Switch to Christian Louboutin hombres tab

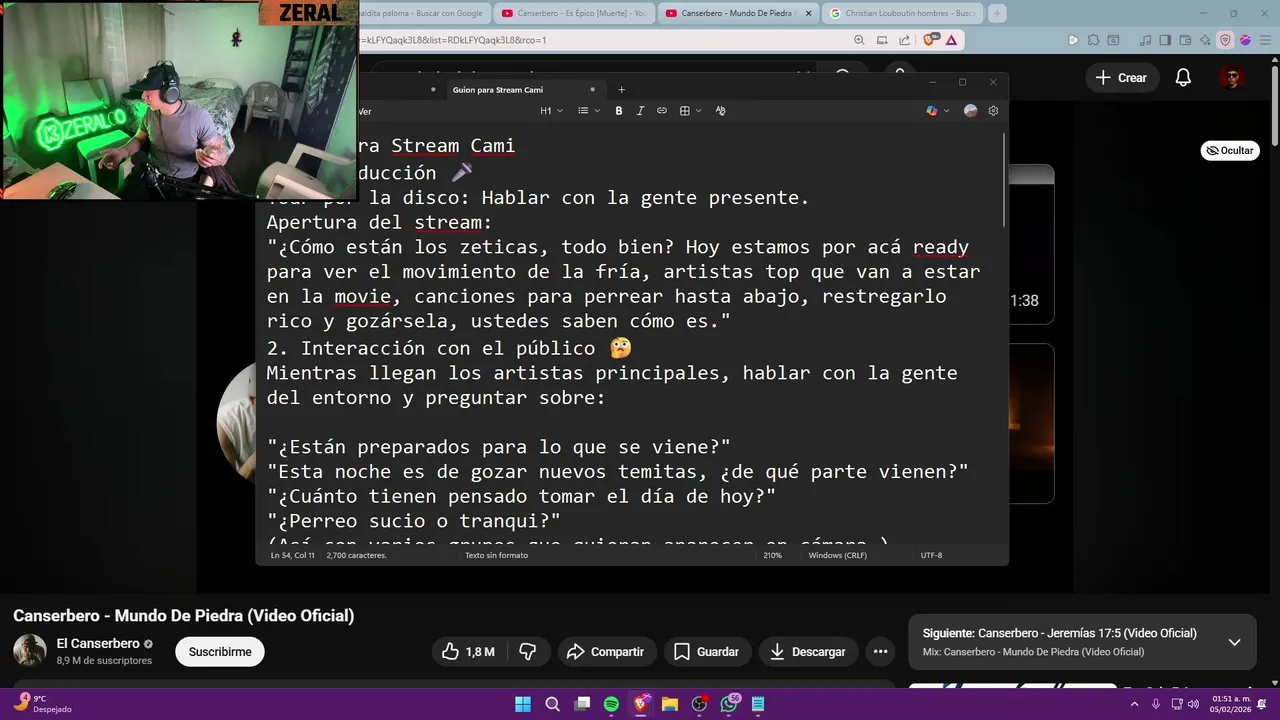point(902,13)
